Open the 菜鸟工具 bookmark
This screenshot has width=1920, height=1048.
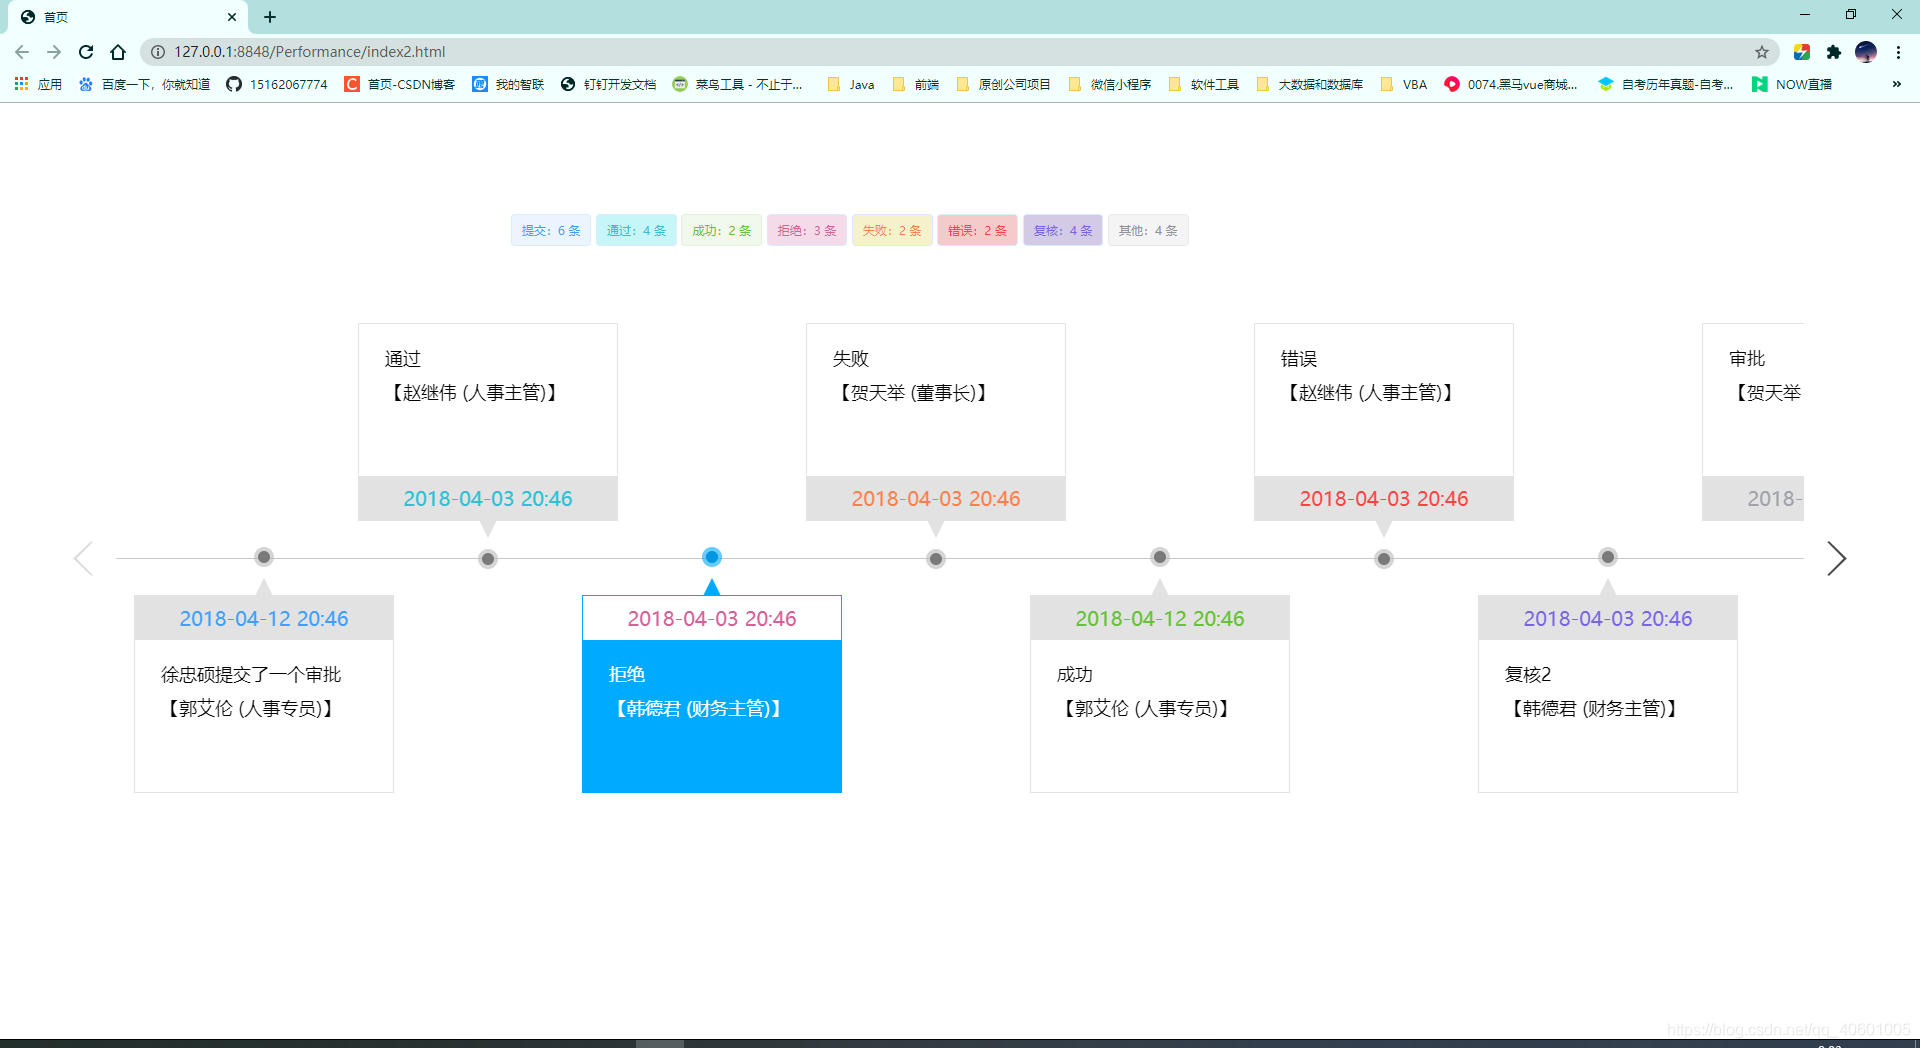point(738,84)
